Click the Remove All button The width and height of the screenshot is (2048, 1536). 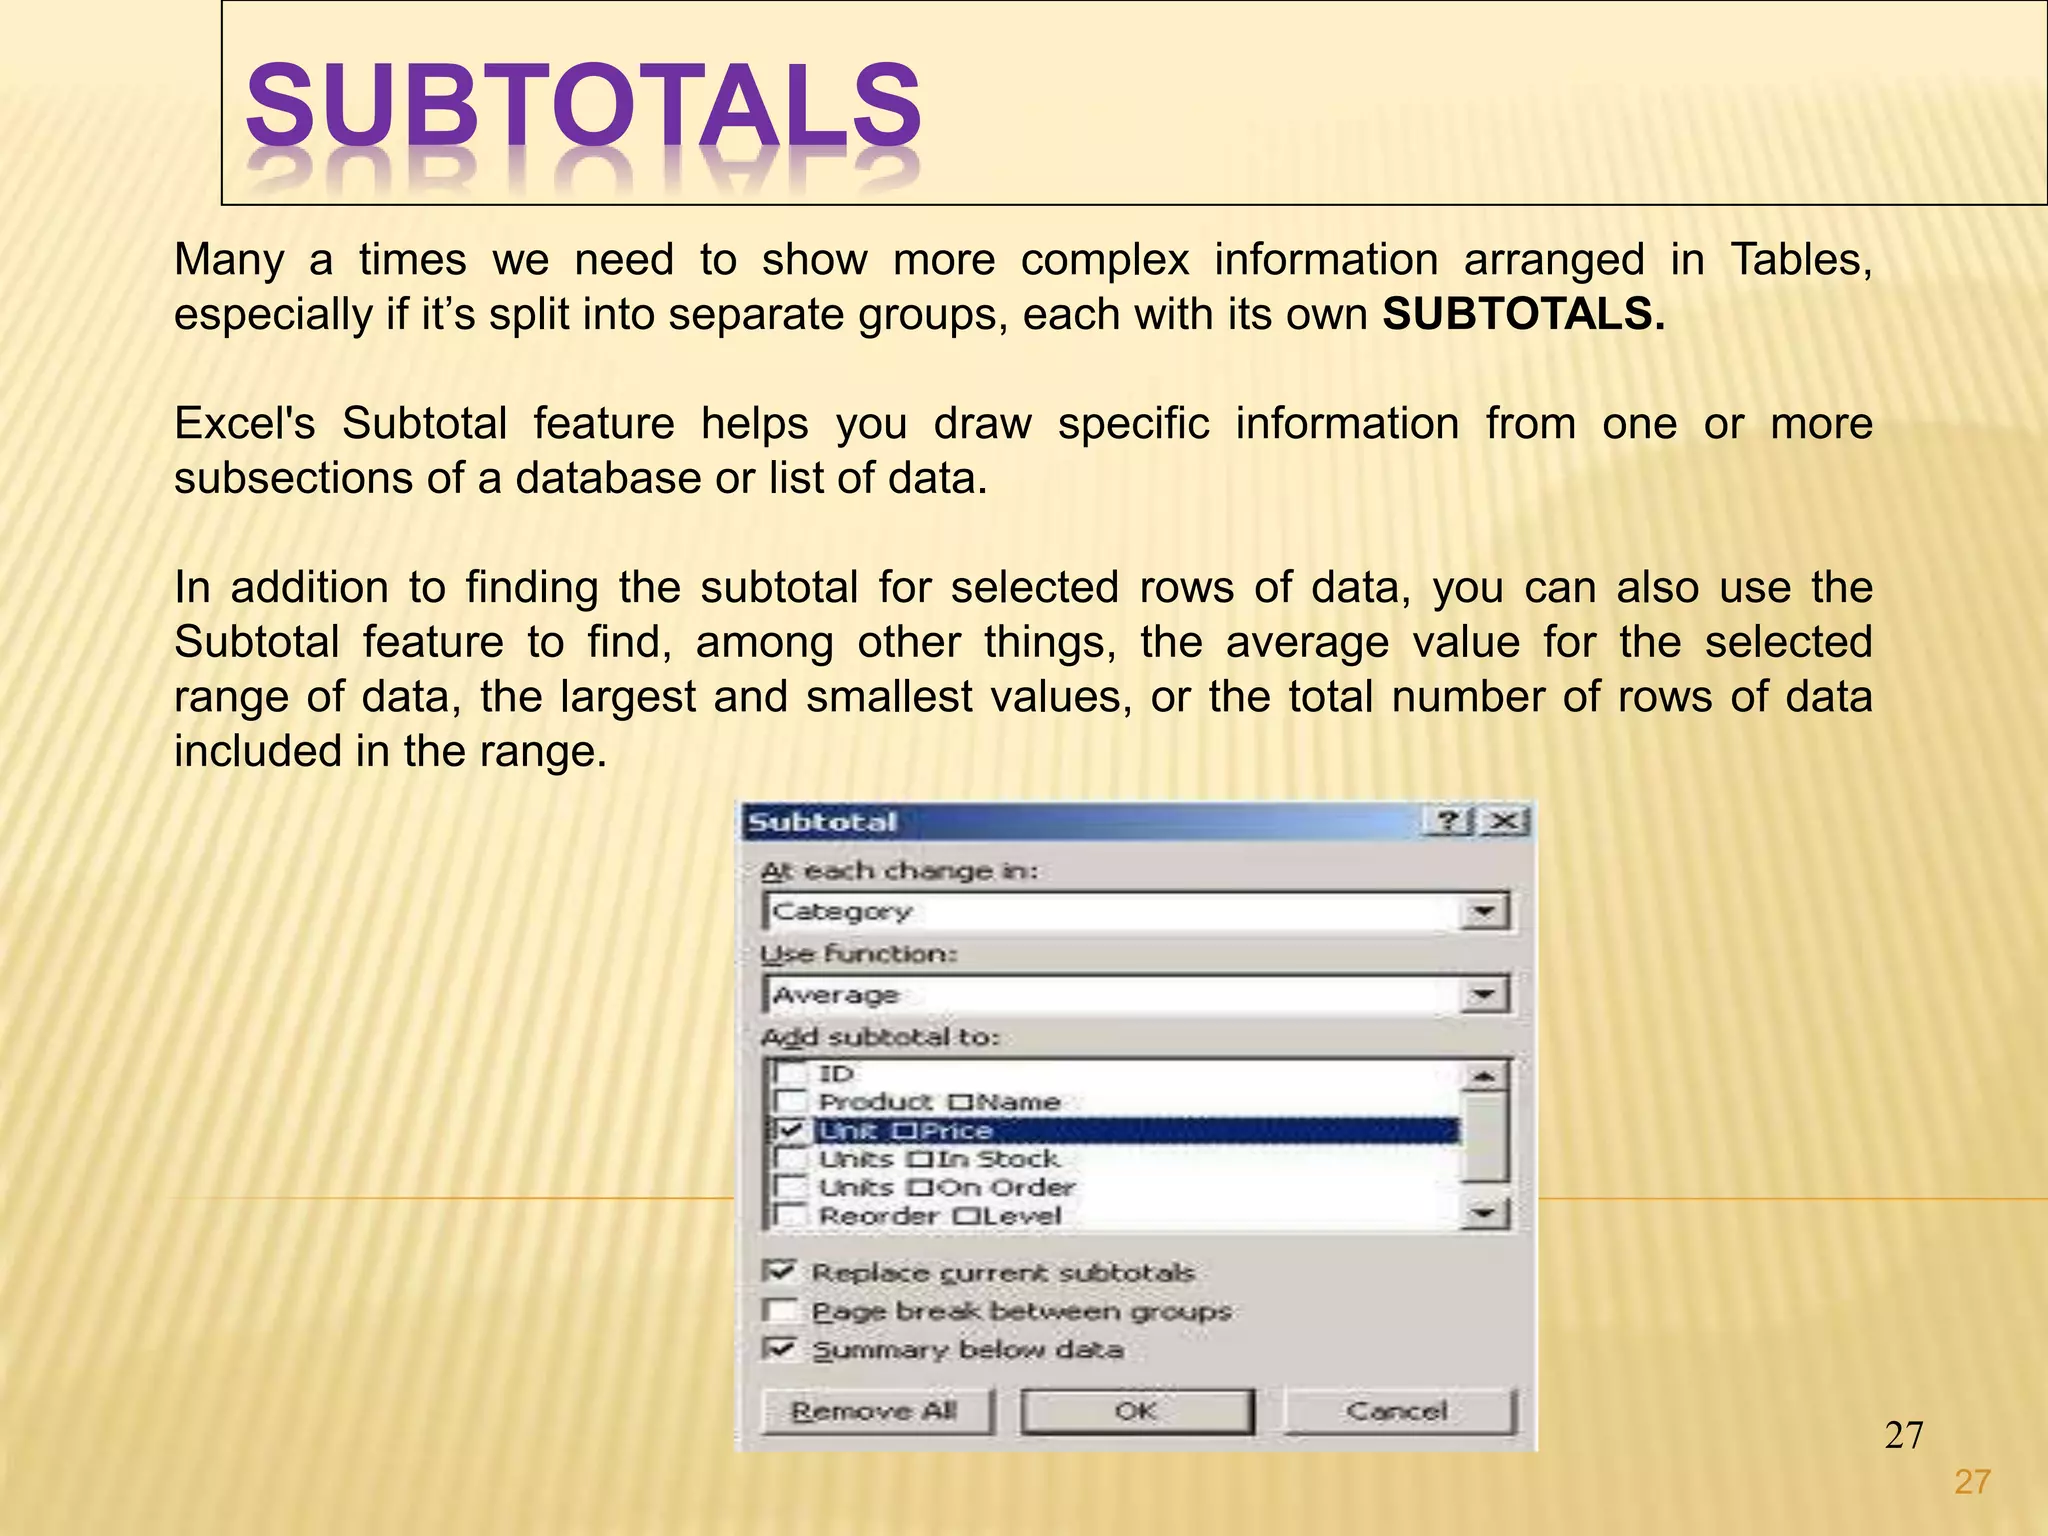(877, 1411)
